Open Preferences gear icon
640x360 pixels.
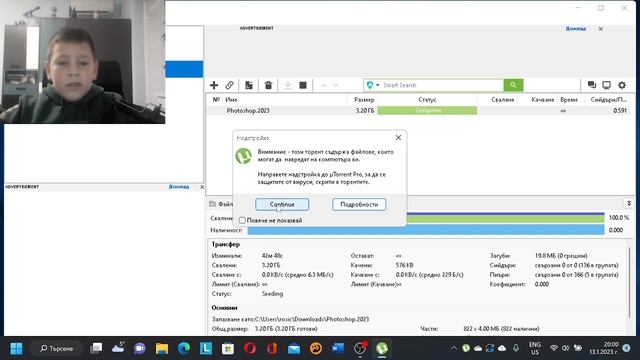pyautogui.click(x=622, y=85)
